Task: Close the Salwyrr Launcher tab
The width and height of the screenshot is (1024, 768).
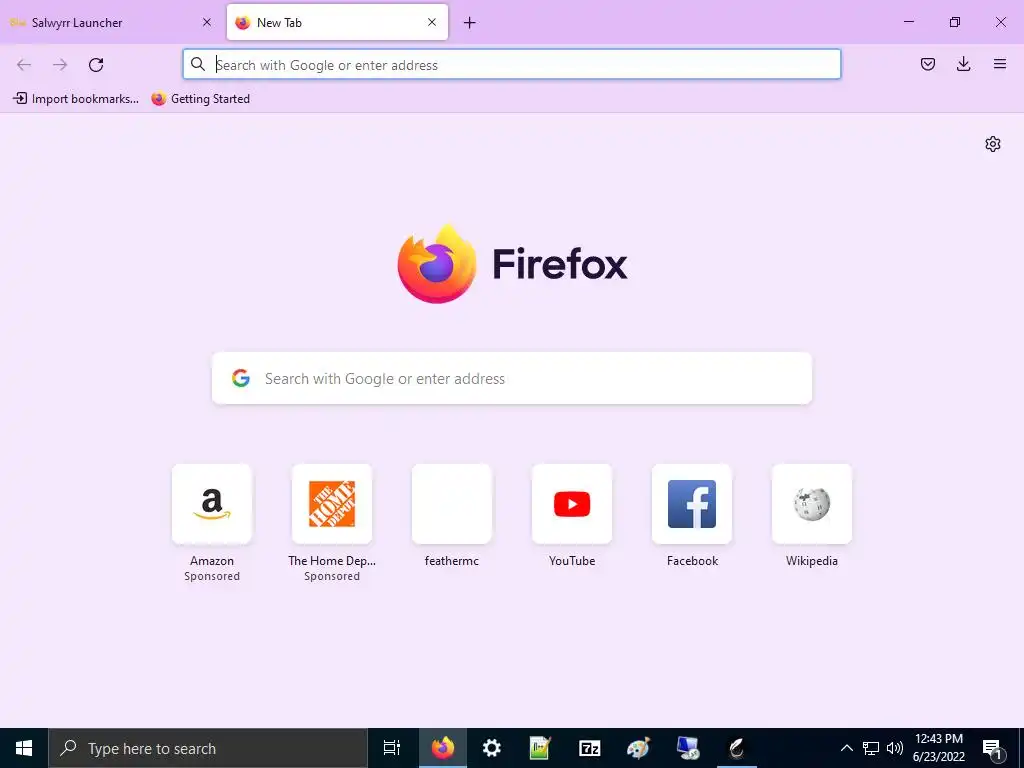Action: [207, 22]
